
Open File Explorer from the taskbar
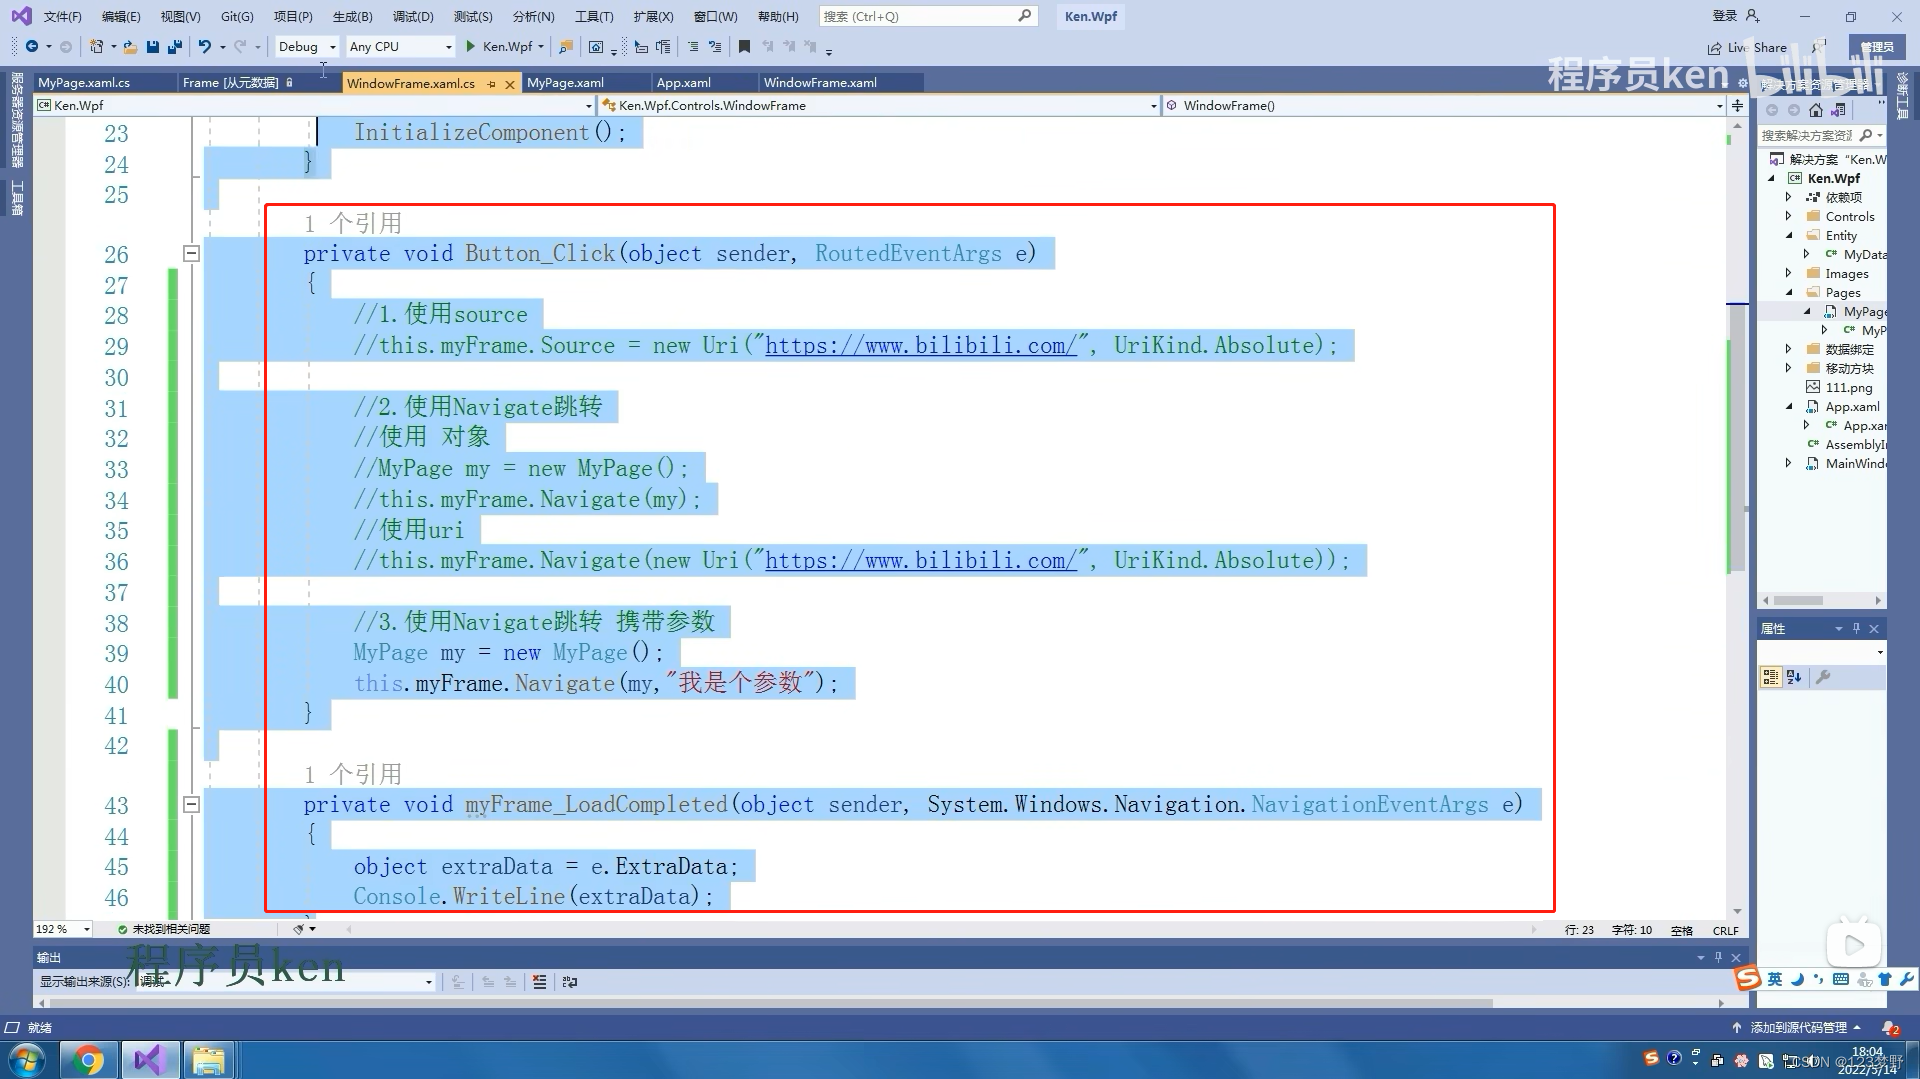click(x=208, y=1060)
